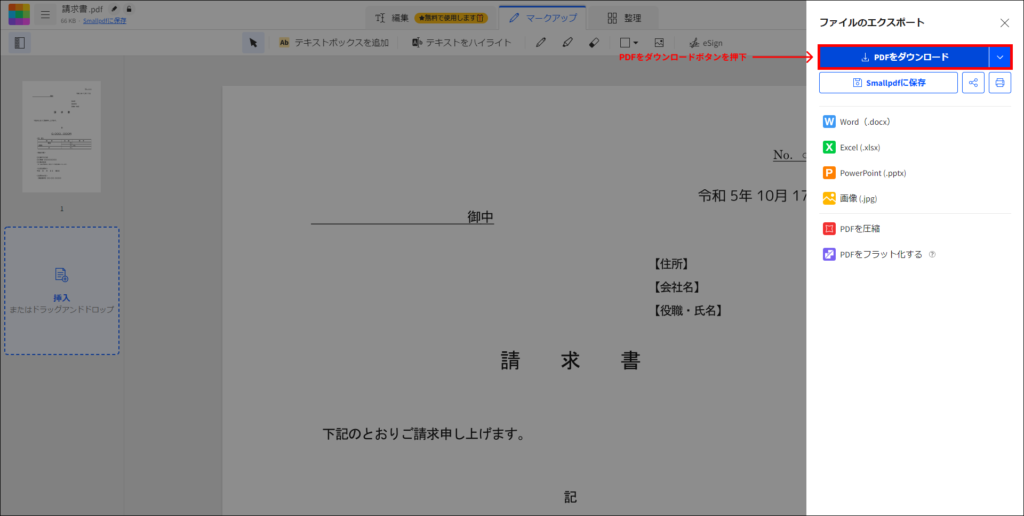The width and height of the screenshot is (1024, 516).
Task: Click the print icon button
Action: [1000, 83]
